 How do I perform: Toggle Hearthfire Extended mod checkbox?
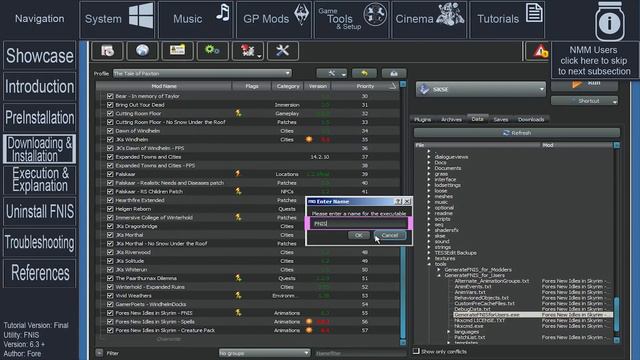coord(110,200)
